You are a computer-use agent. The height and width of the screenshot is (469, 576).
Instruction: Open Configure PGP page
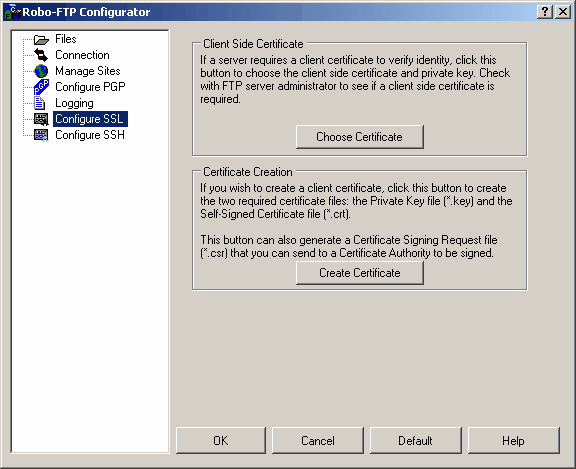[x=90, y=87]
